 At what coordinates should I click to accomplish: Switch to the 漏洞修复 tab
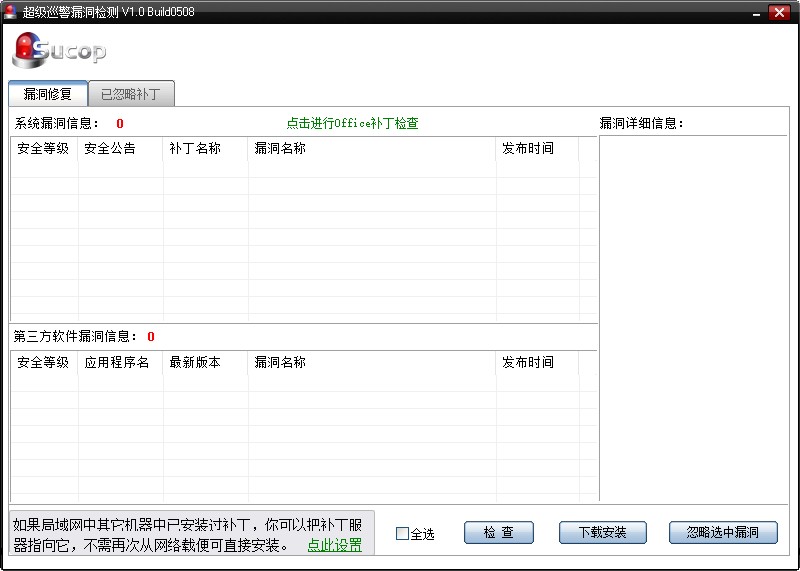pyautogui.click(x=48, y=95)
